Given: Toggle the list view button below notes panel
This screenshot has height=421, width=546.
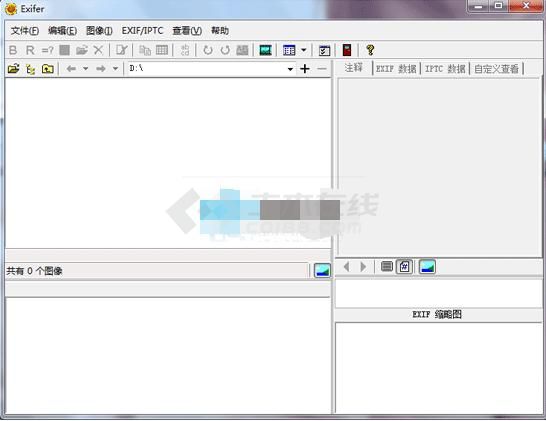Looking at the screenshot, I should pos(387,267).
